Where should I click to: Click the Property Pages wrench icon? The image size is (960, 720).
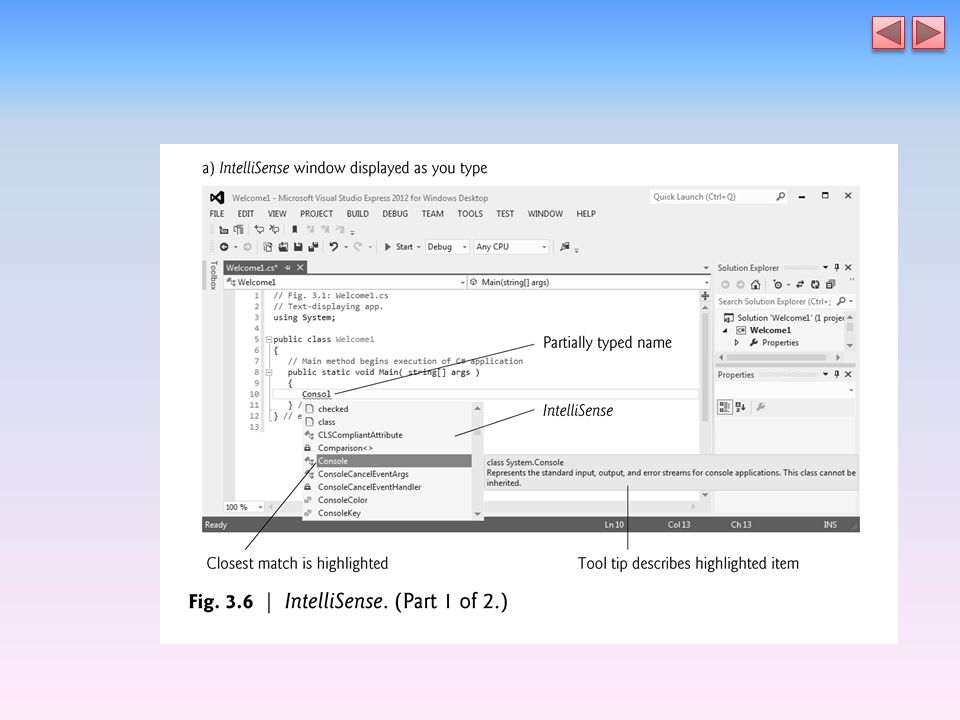tap(760, 407)
